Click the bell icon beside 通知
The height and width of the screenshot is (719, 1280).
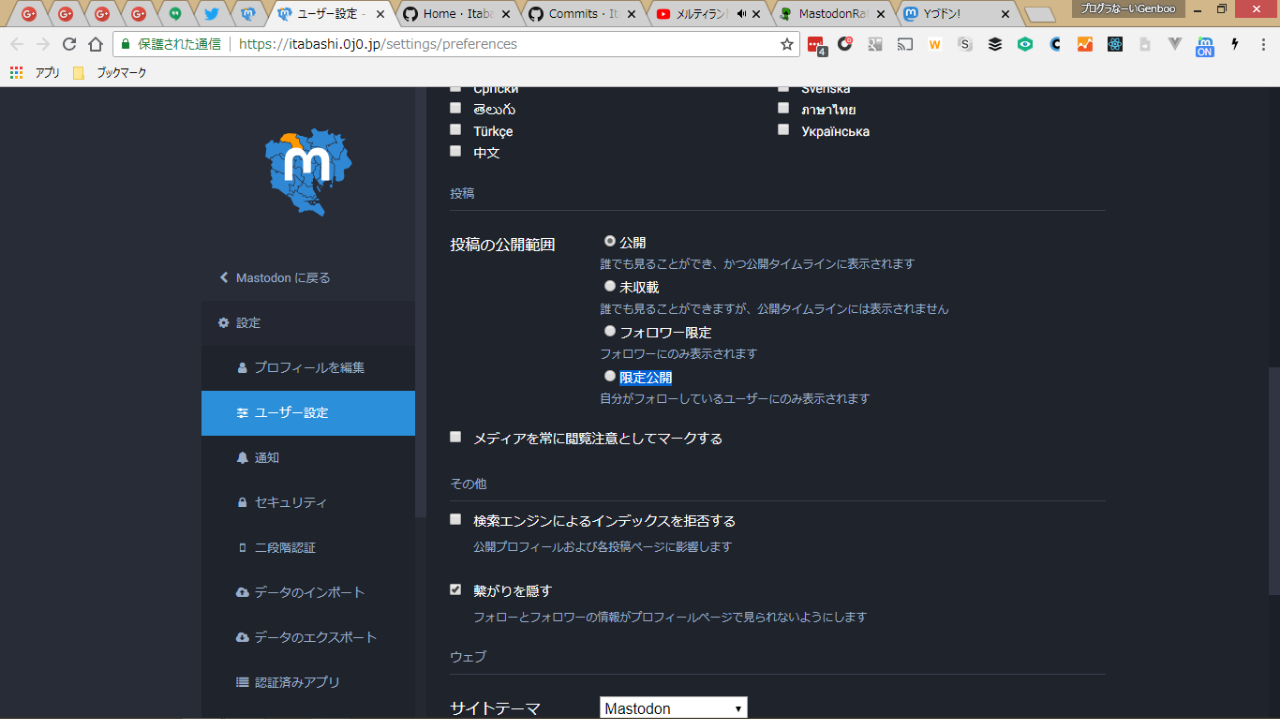242,458
